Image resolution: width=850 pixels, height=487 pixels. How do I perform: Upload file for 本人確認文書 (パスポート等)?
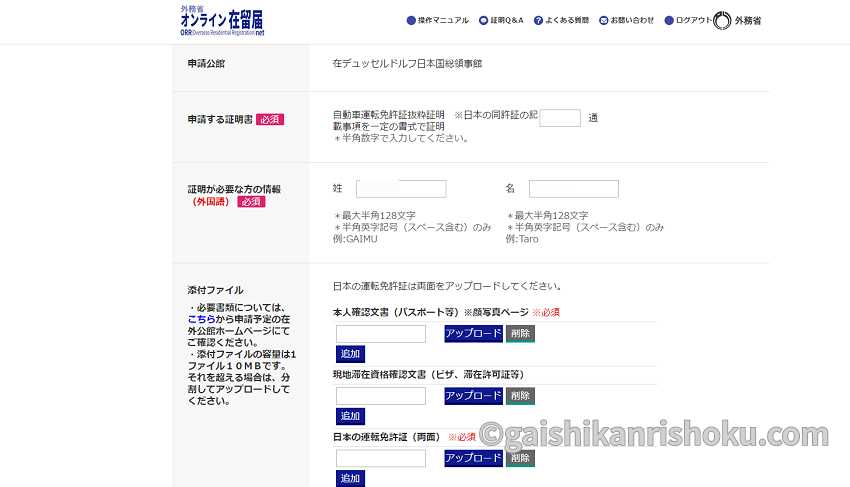coord(473,334)
